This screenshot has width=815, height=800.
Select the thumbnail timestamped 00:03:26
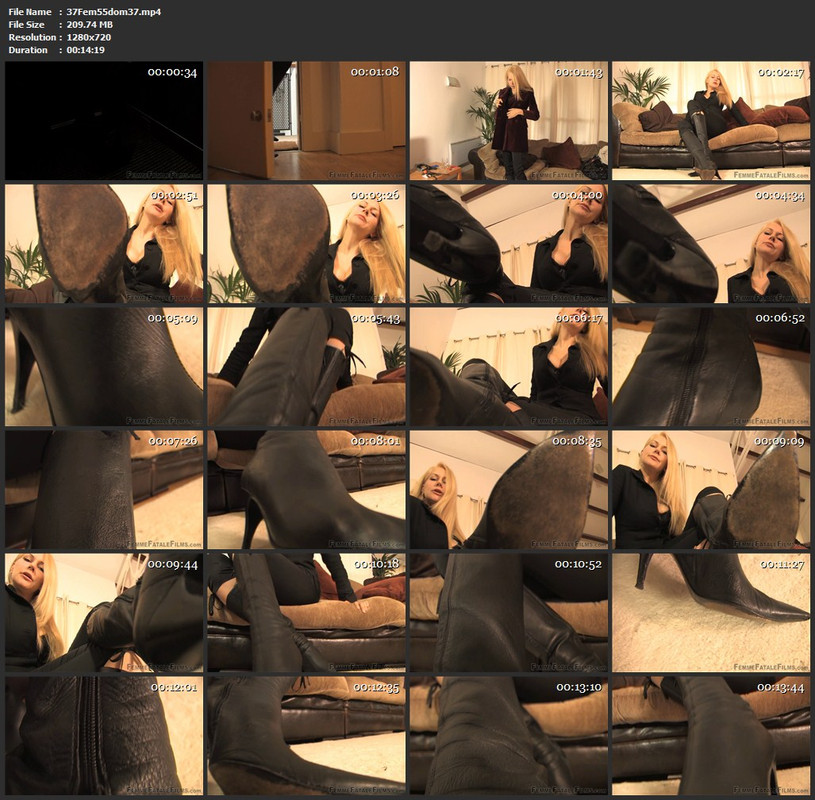pos(306,244)
